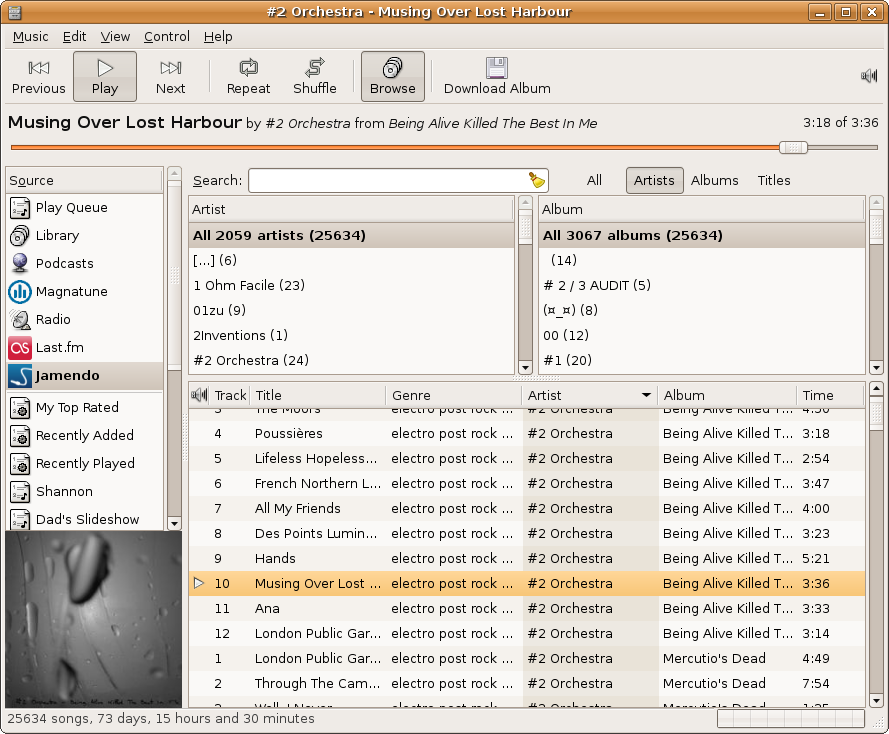The width and height of the screenshot is (889, 734).
Task: Select the track Ana
Action: tap(527, 608)
